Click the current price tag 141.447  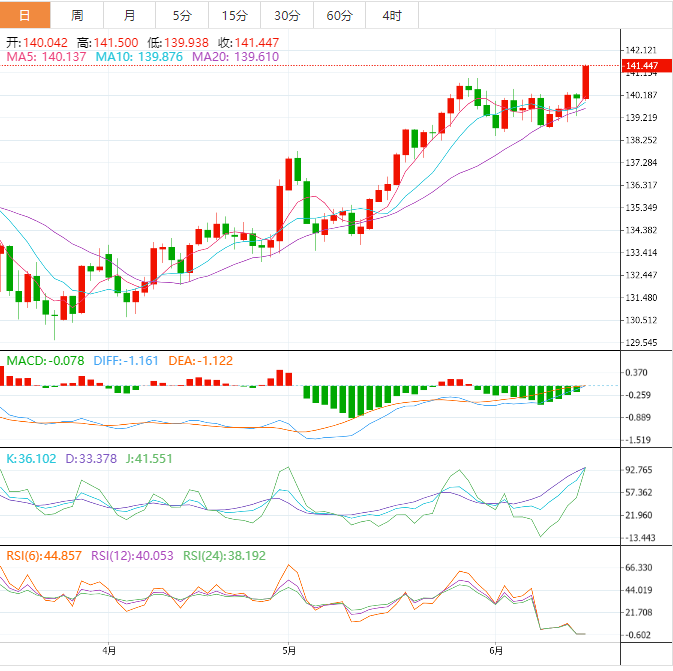[x=641, y=67]
